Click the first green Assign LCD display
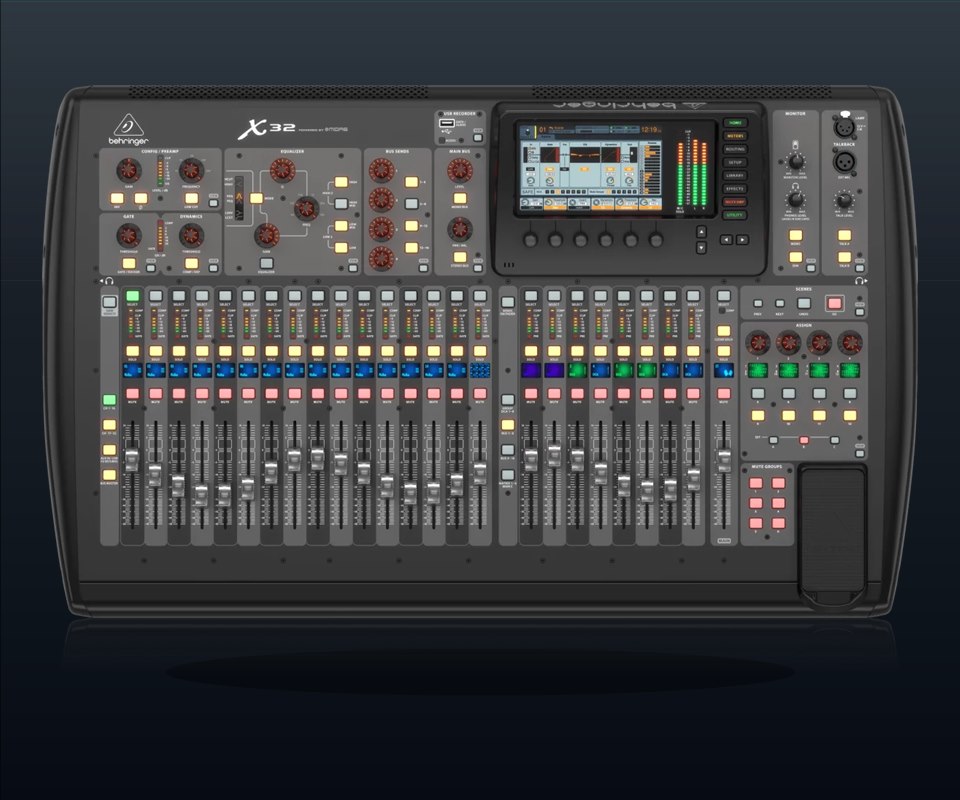This screenshot has width=960, height=800. (757, 370)
